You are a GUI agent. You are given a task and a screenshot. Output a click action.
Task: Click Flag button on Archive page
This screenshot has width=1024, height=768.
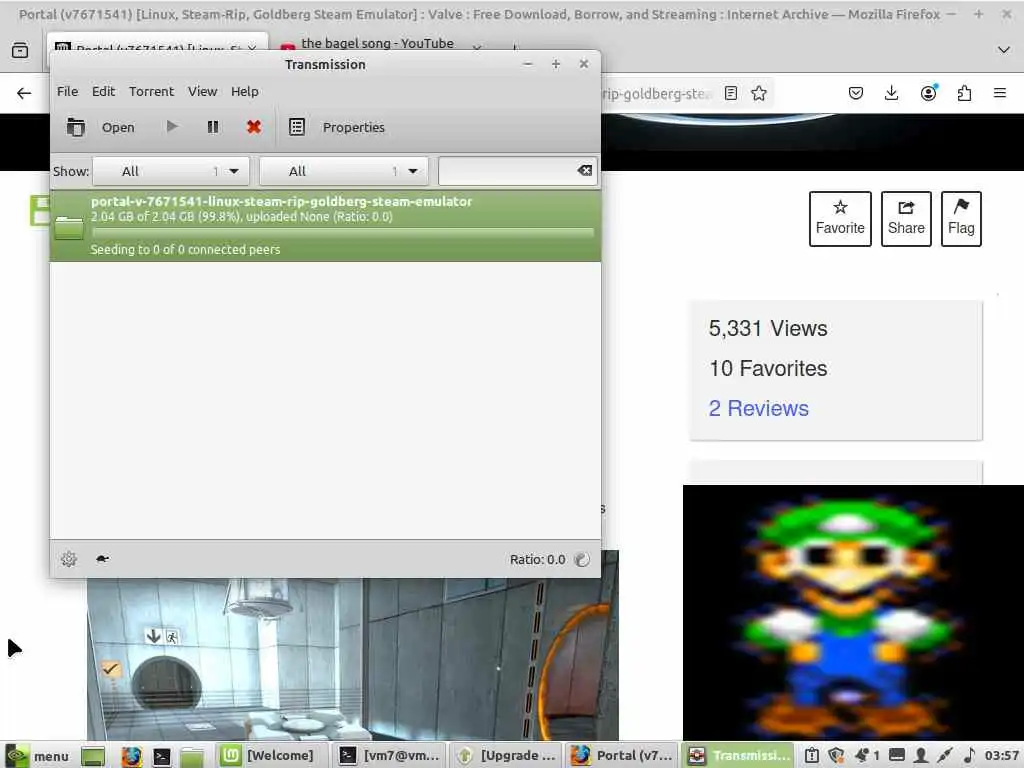click(961, 219)
